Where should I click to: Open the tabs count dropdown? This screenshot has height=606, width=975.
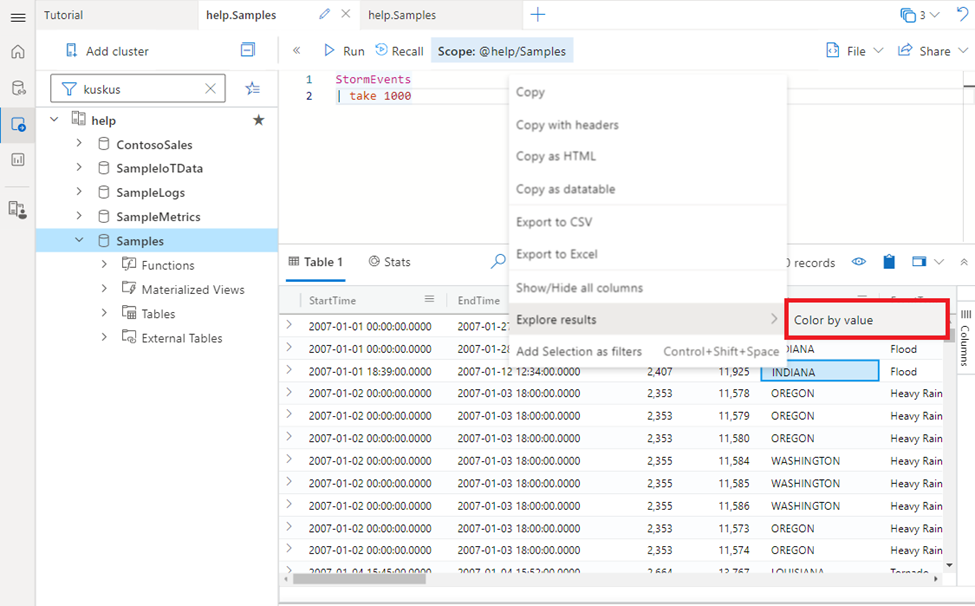tap(920, 15)
